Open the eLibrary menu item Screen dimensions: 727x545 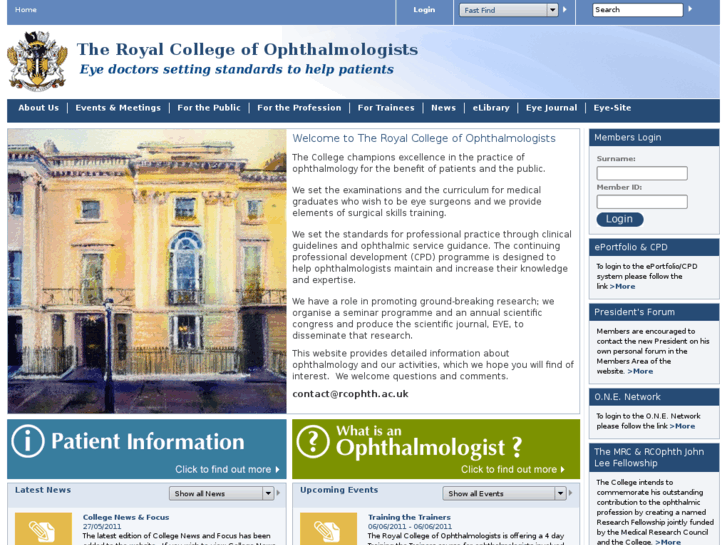click(x=491, y=108)
